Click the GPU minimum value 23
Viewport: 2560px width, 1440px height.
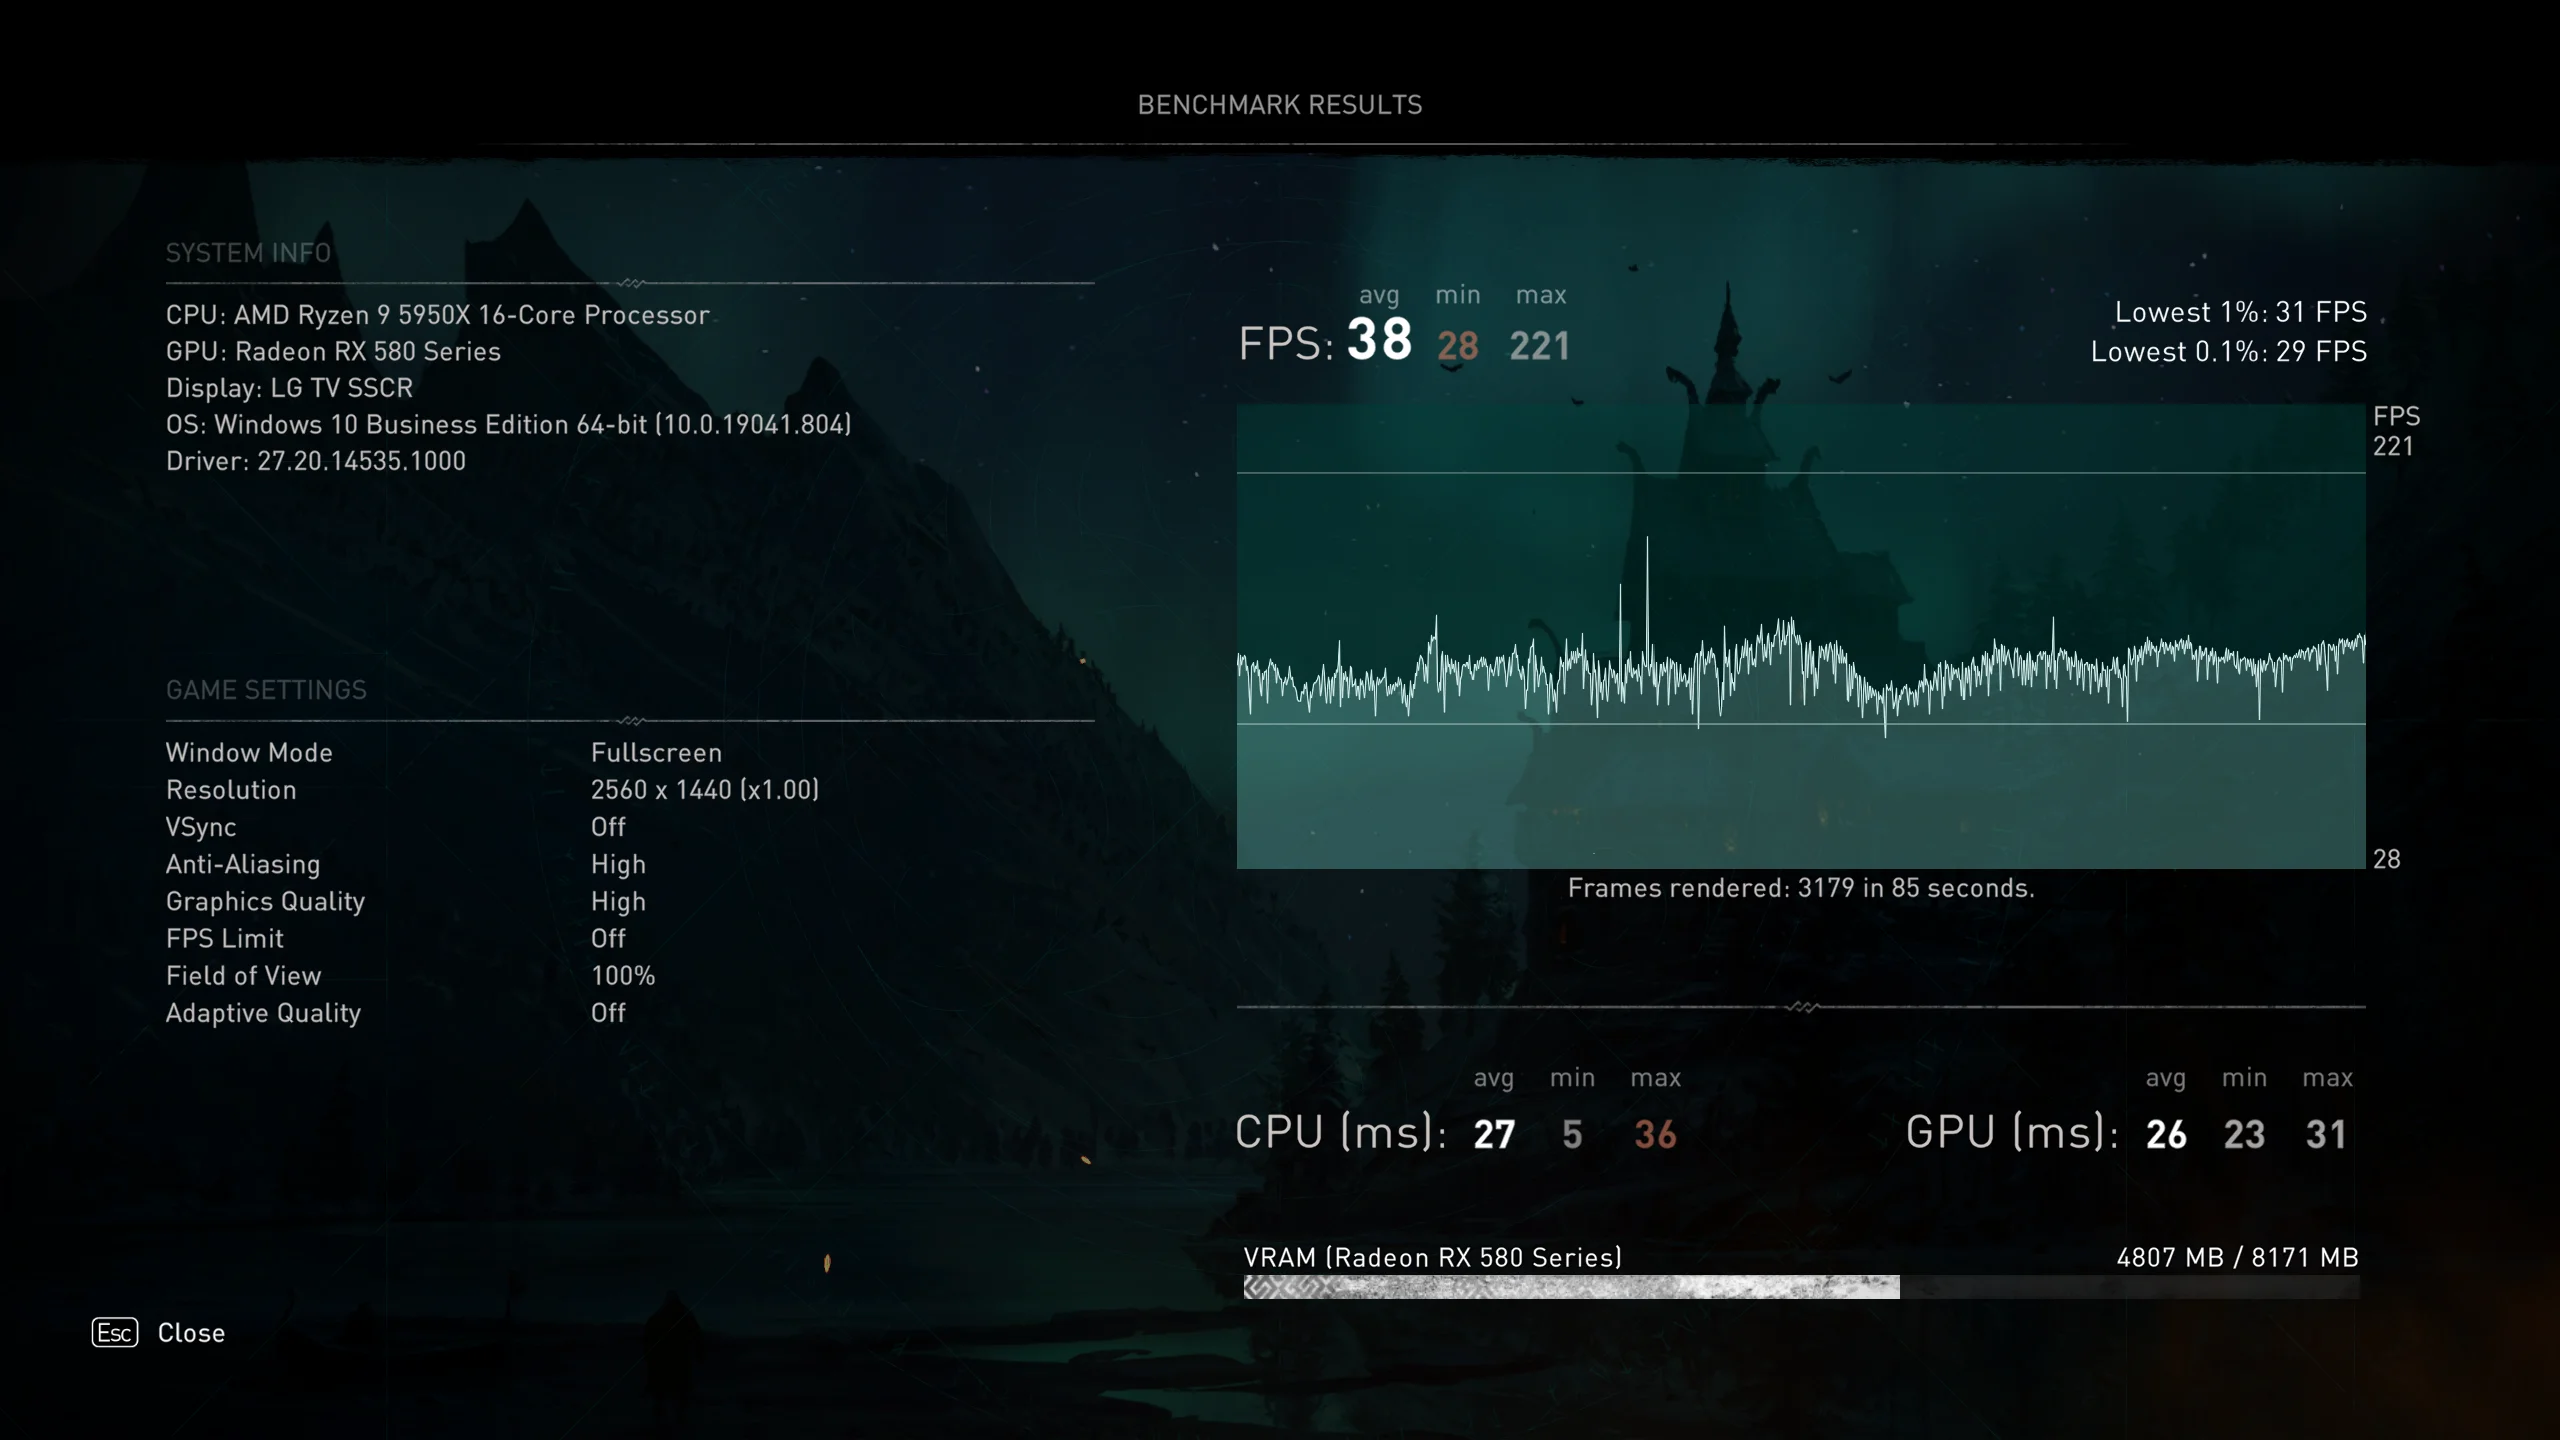coord(2244,1135)
